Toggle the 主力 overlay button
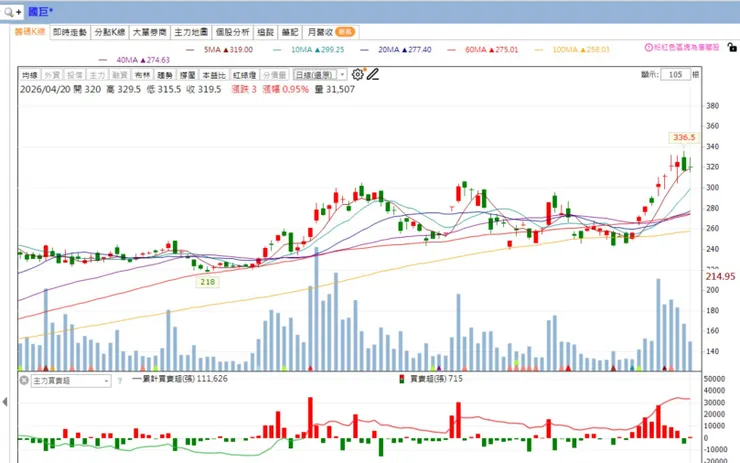The width and height of the screenshot is (740, 463). point(97,75)
